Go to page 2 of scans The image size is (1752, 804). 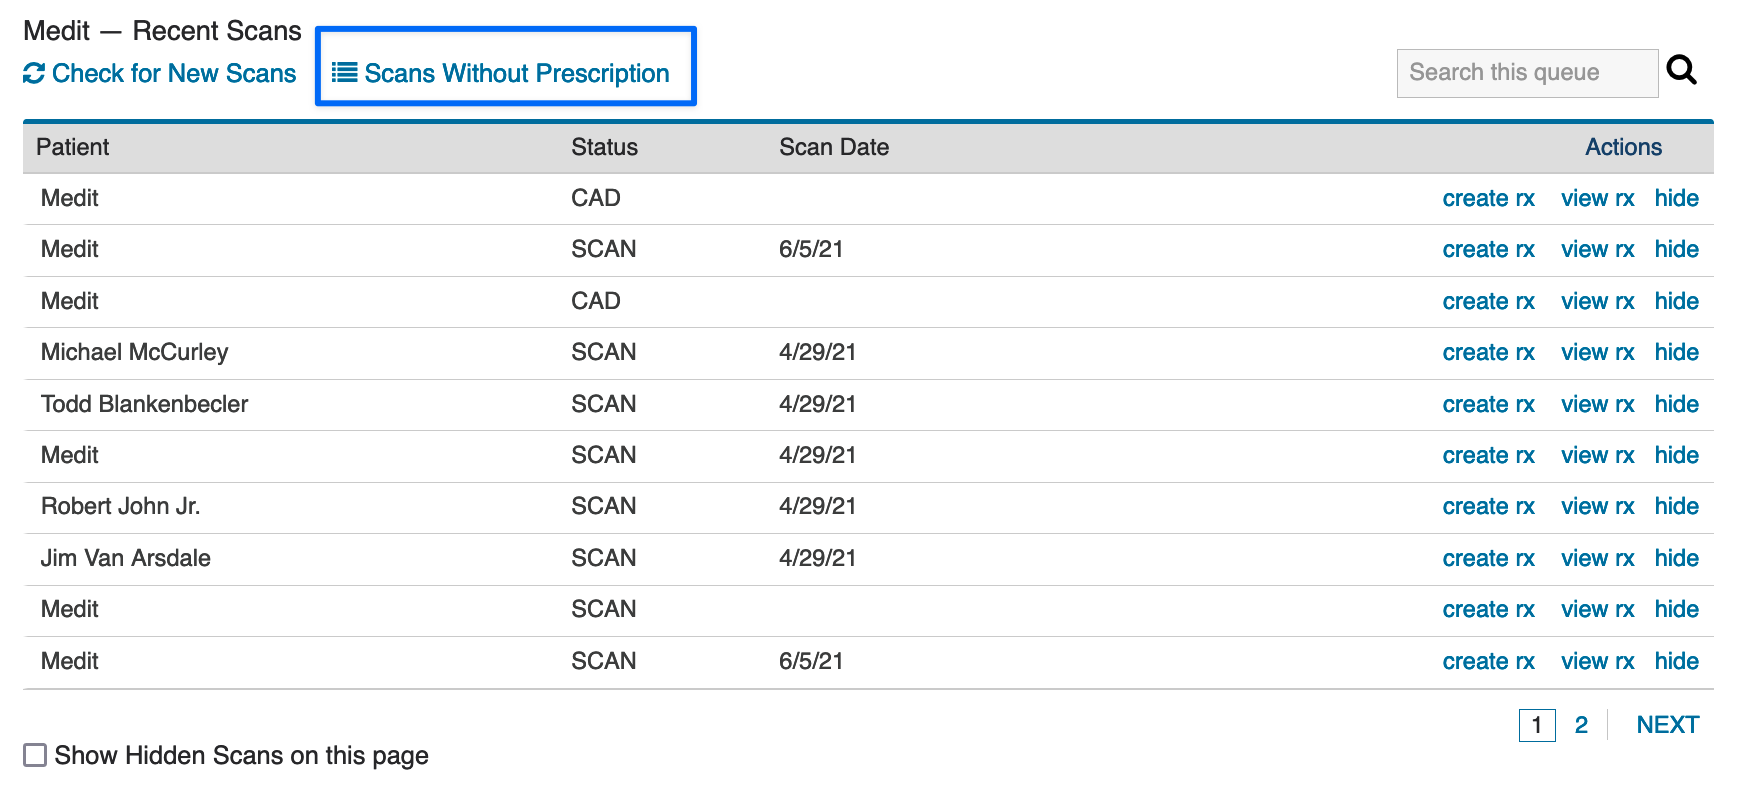1581,725
